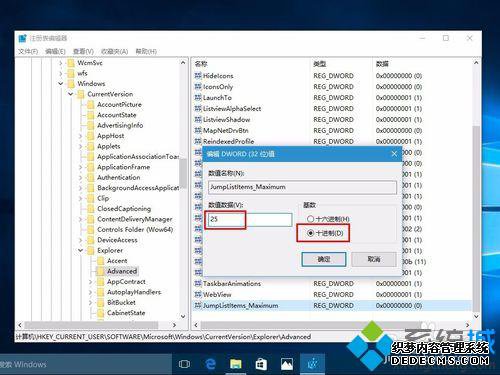
Task: Select the AccountState tree item
Action: 117,115
